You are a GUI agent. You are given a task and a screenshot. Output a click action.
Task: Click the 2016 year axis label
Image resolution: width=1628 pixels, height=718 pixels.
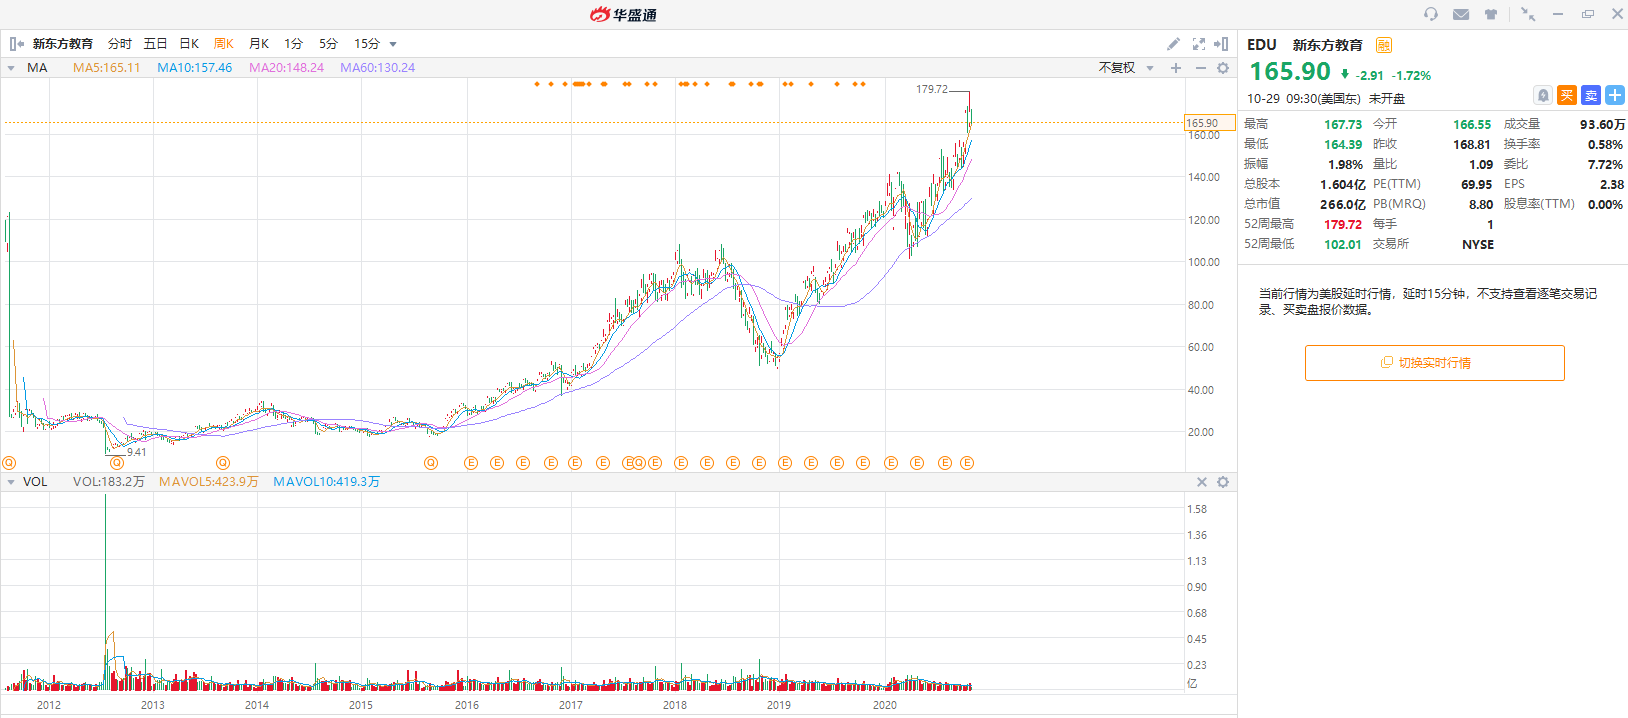coord(467,705)
